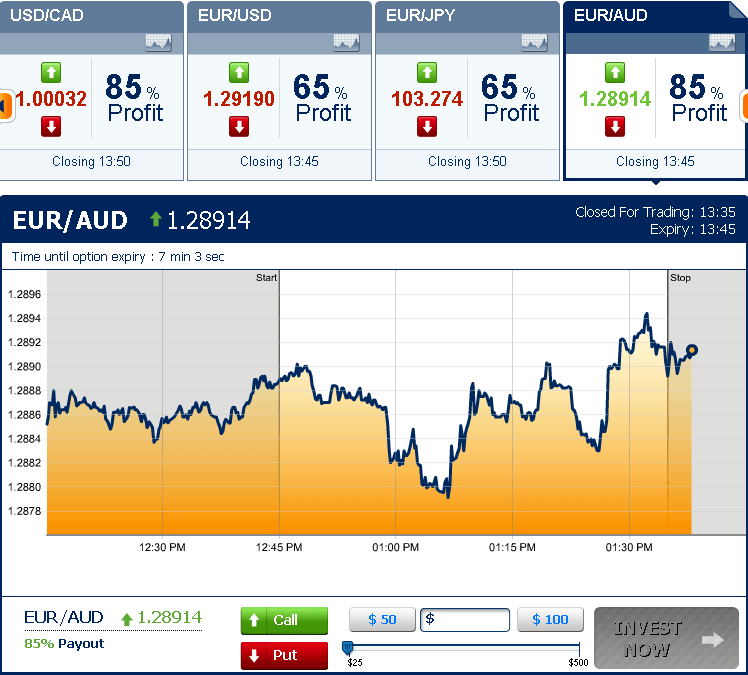Click 'Closing 13:50' on USD/CAD card
The width and height of the screenshot is (748, 675).
pos(91,161)
